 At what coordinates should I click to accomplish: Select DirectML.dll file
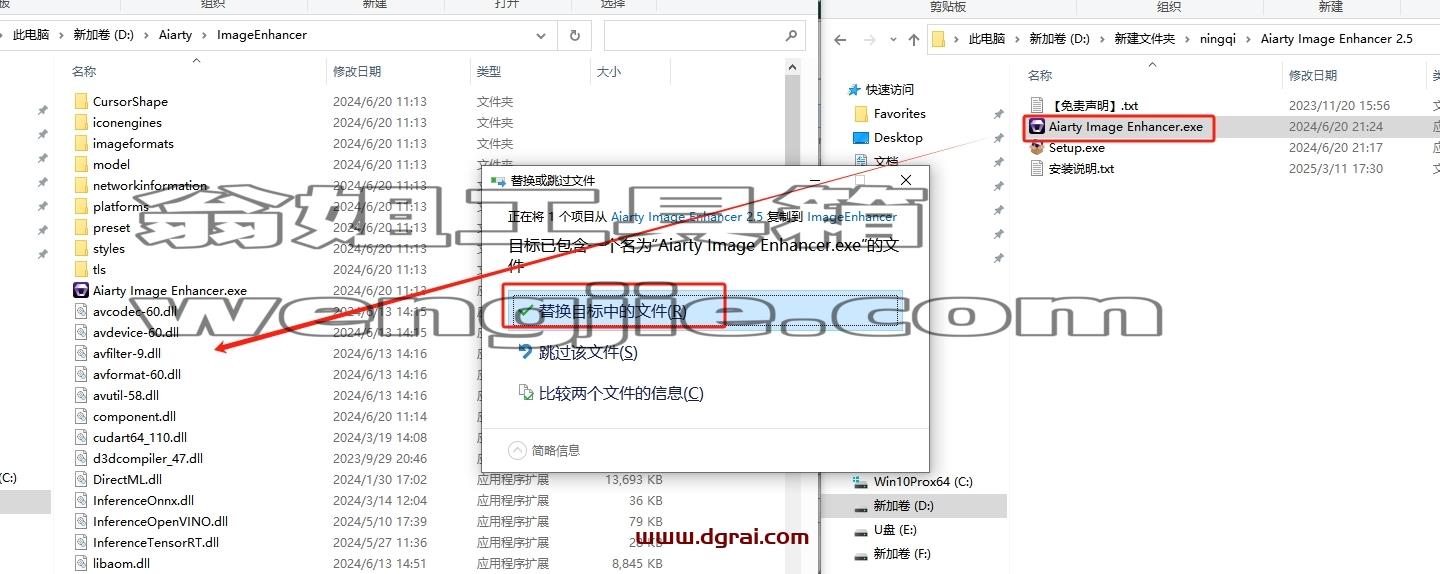127,479
